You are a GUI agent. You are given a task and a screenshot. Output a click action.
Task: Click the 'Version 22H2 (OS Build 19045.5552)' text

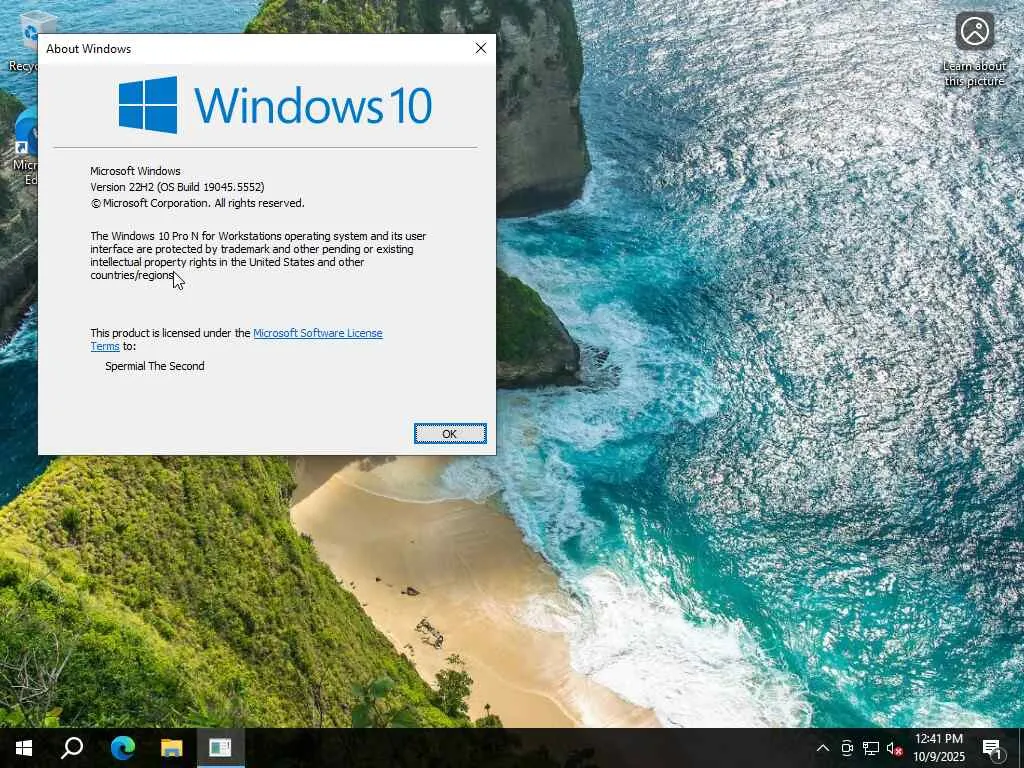tap(177, 187)
